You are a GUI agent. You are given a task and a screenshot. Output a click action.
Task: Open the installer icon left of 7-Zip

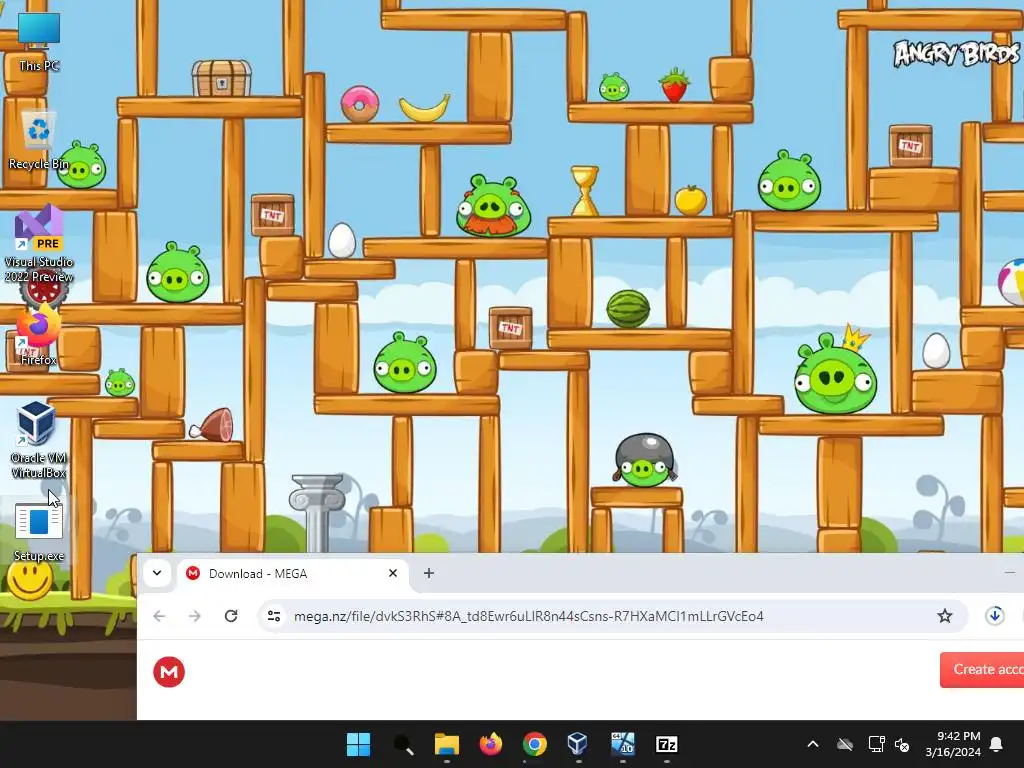(622, 744)
